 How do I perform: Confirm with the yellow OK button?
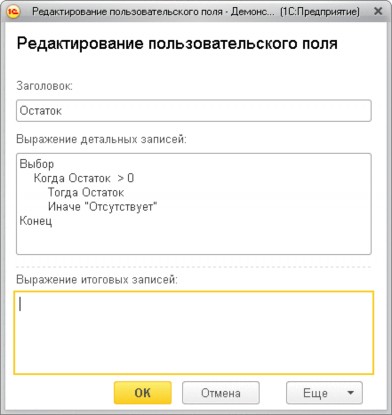pos(143,393)
